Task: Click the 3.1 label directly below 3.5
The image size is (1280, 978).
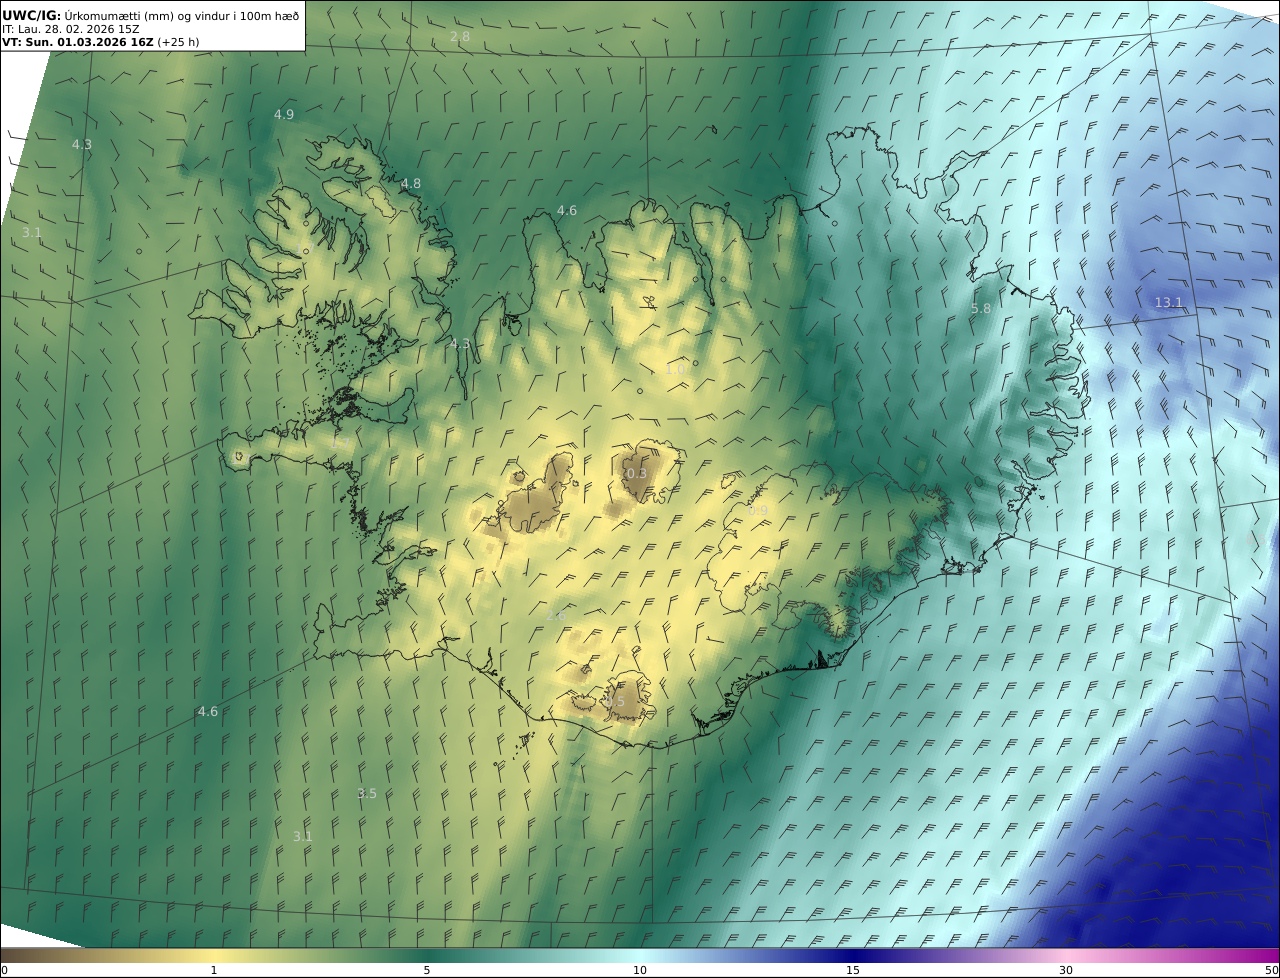Action: pyautogui.click(x=303, y=836)
